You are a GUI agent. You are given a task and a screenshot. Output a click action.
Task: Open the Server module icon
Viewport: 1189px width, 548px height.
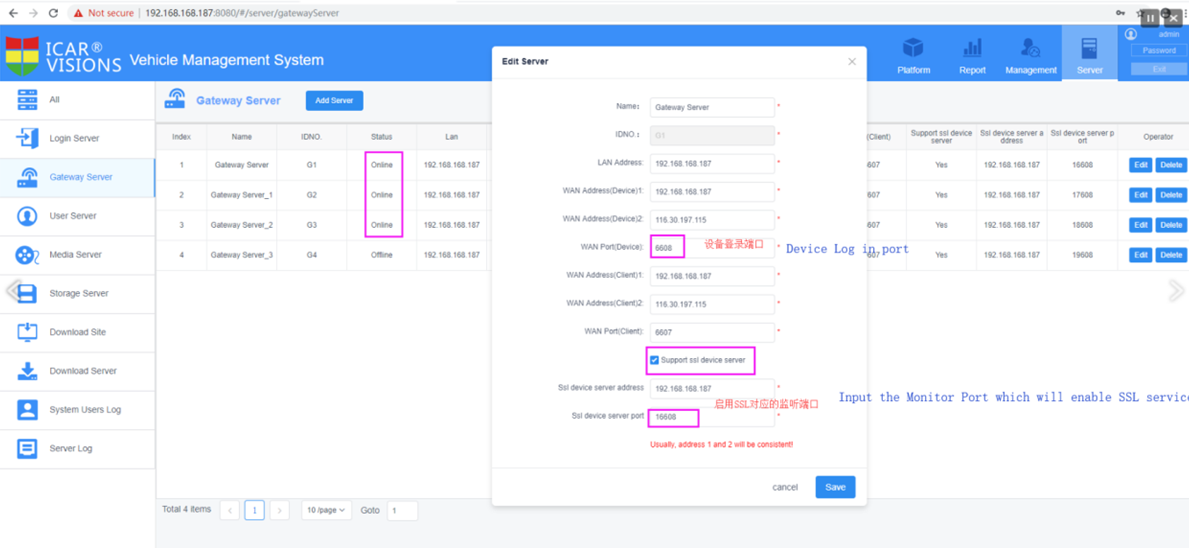point(1090,49)
